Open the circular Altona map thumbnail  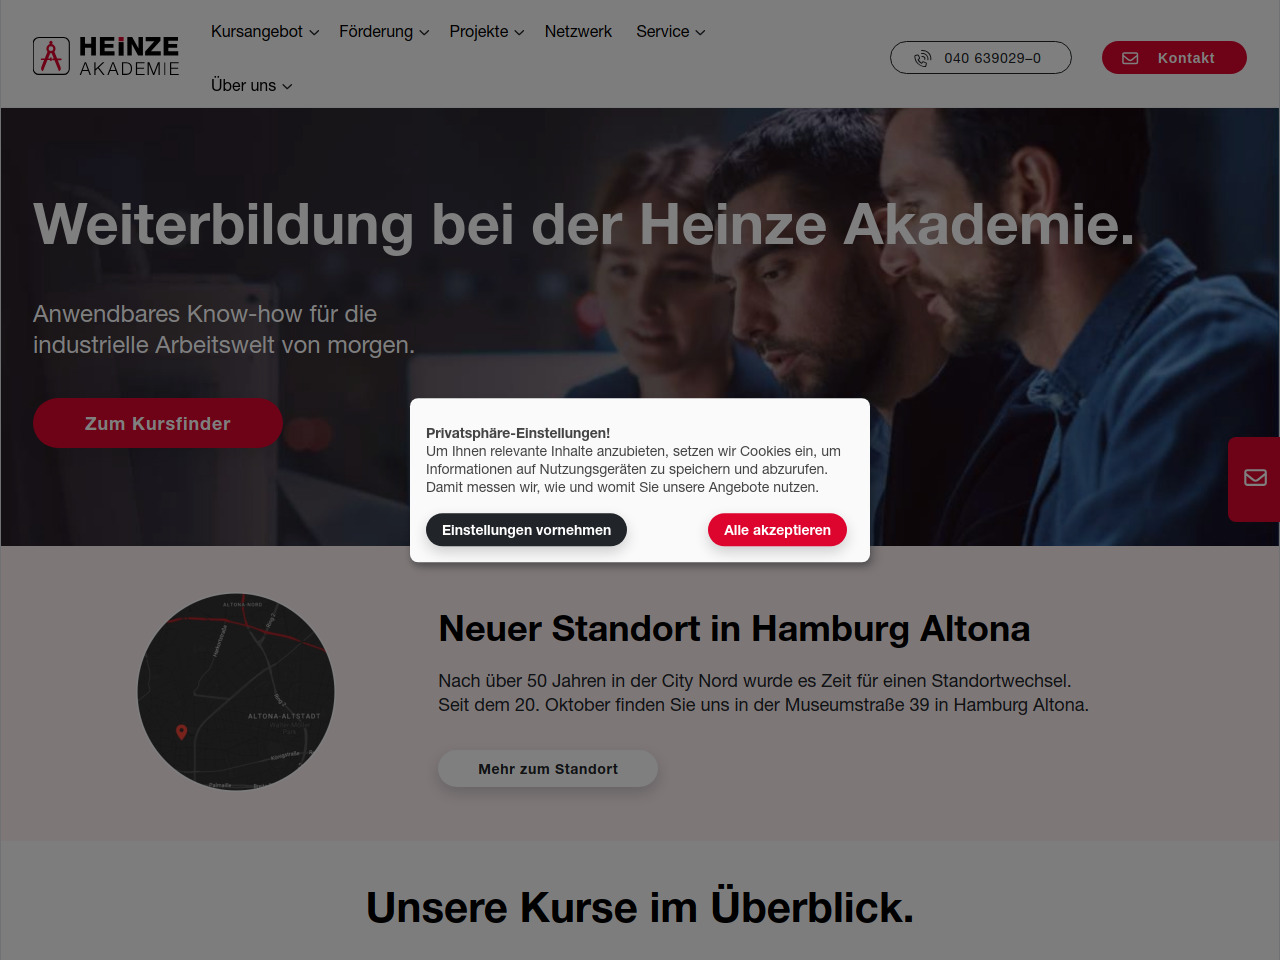click(x=236, y=692)
